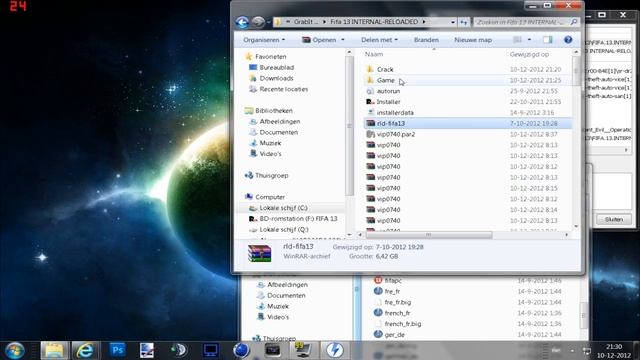The height and width of the screenshot is (360, 640).
Task: Expand the Openen dropdown arrow
Action: pos(342,40)
